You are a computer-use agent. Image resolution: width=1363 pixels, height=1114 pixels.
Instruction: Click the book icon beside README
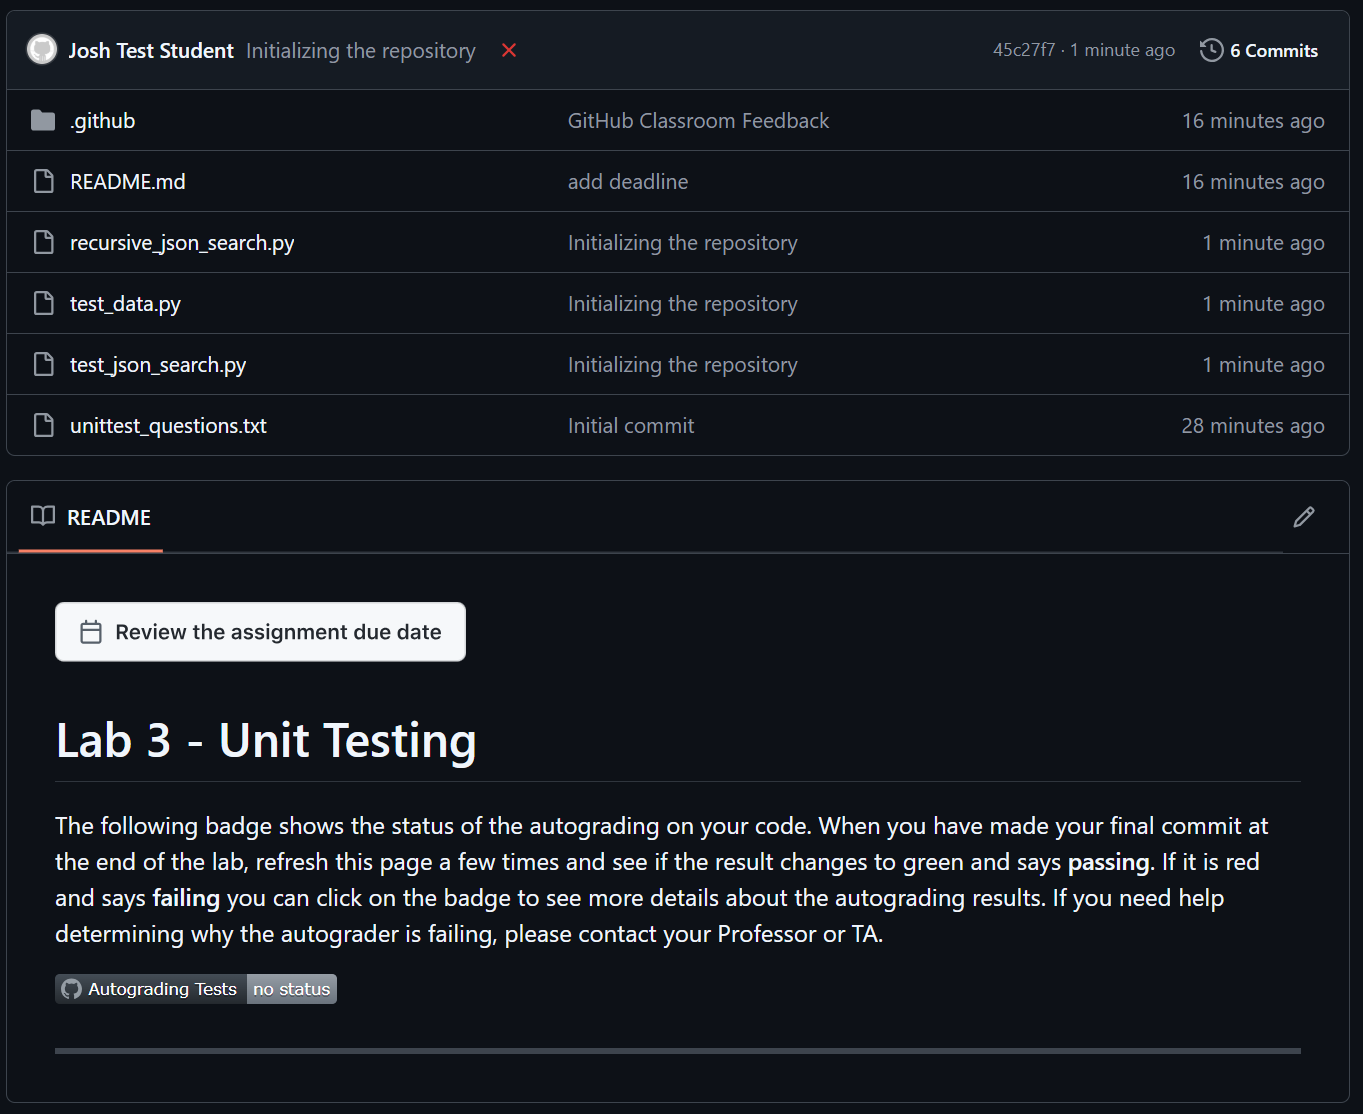[42, 516]
